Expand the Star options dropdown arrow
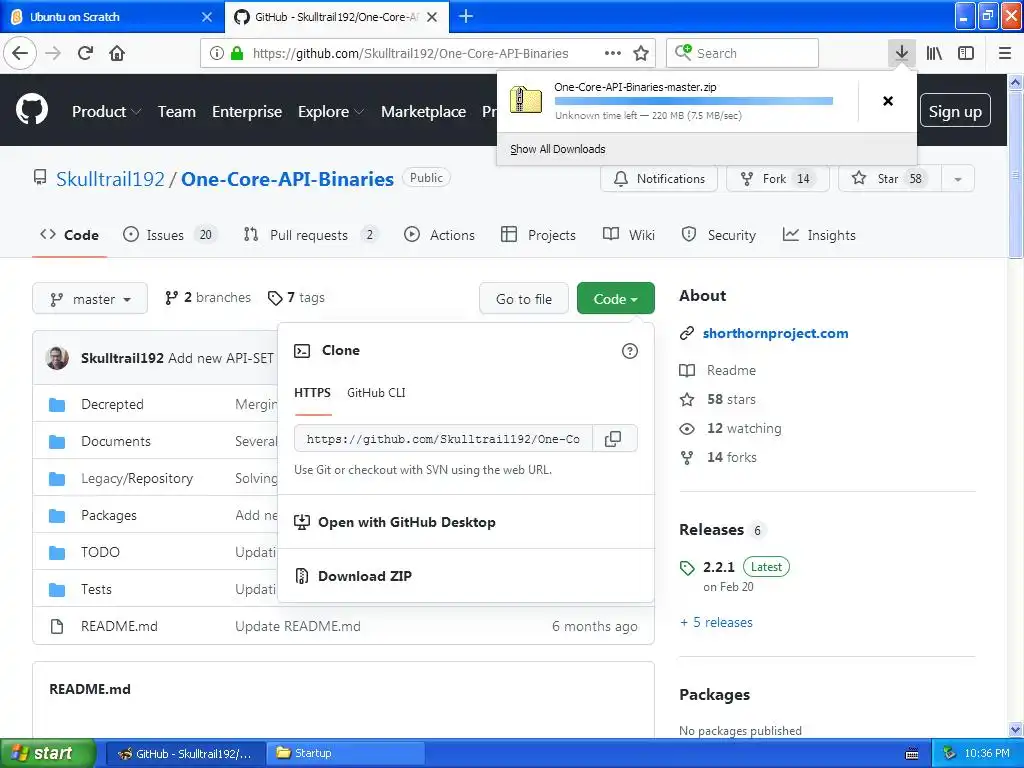Screen dimensions: 1024x768 957,179
